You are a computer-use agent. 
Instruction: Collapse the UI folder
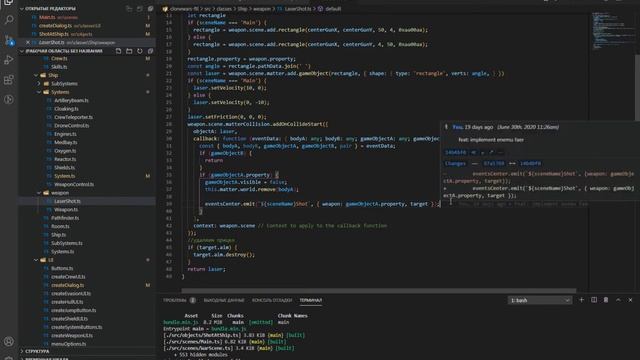pos(36,260)
